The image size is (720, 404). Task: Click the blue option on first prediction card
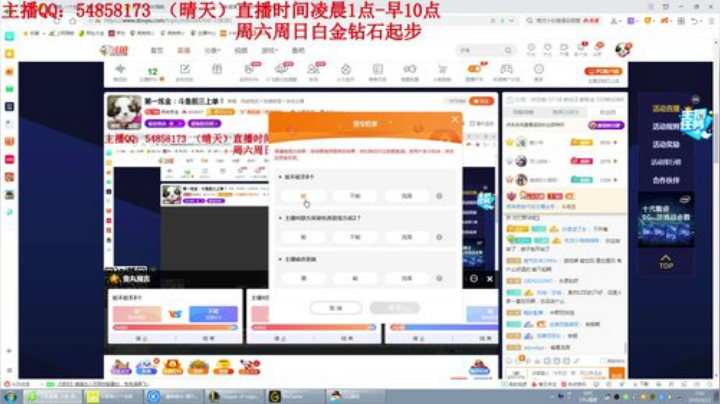pyautogui.click(x=213, y=314)
